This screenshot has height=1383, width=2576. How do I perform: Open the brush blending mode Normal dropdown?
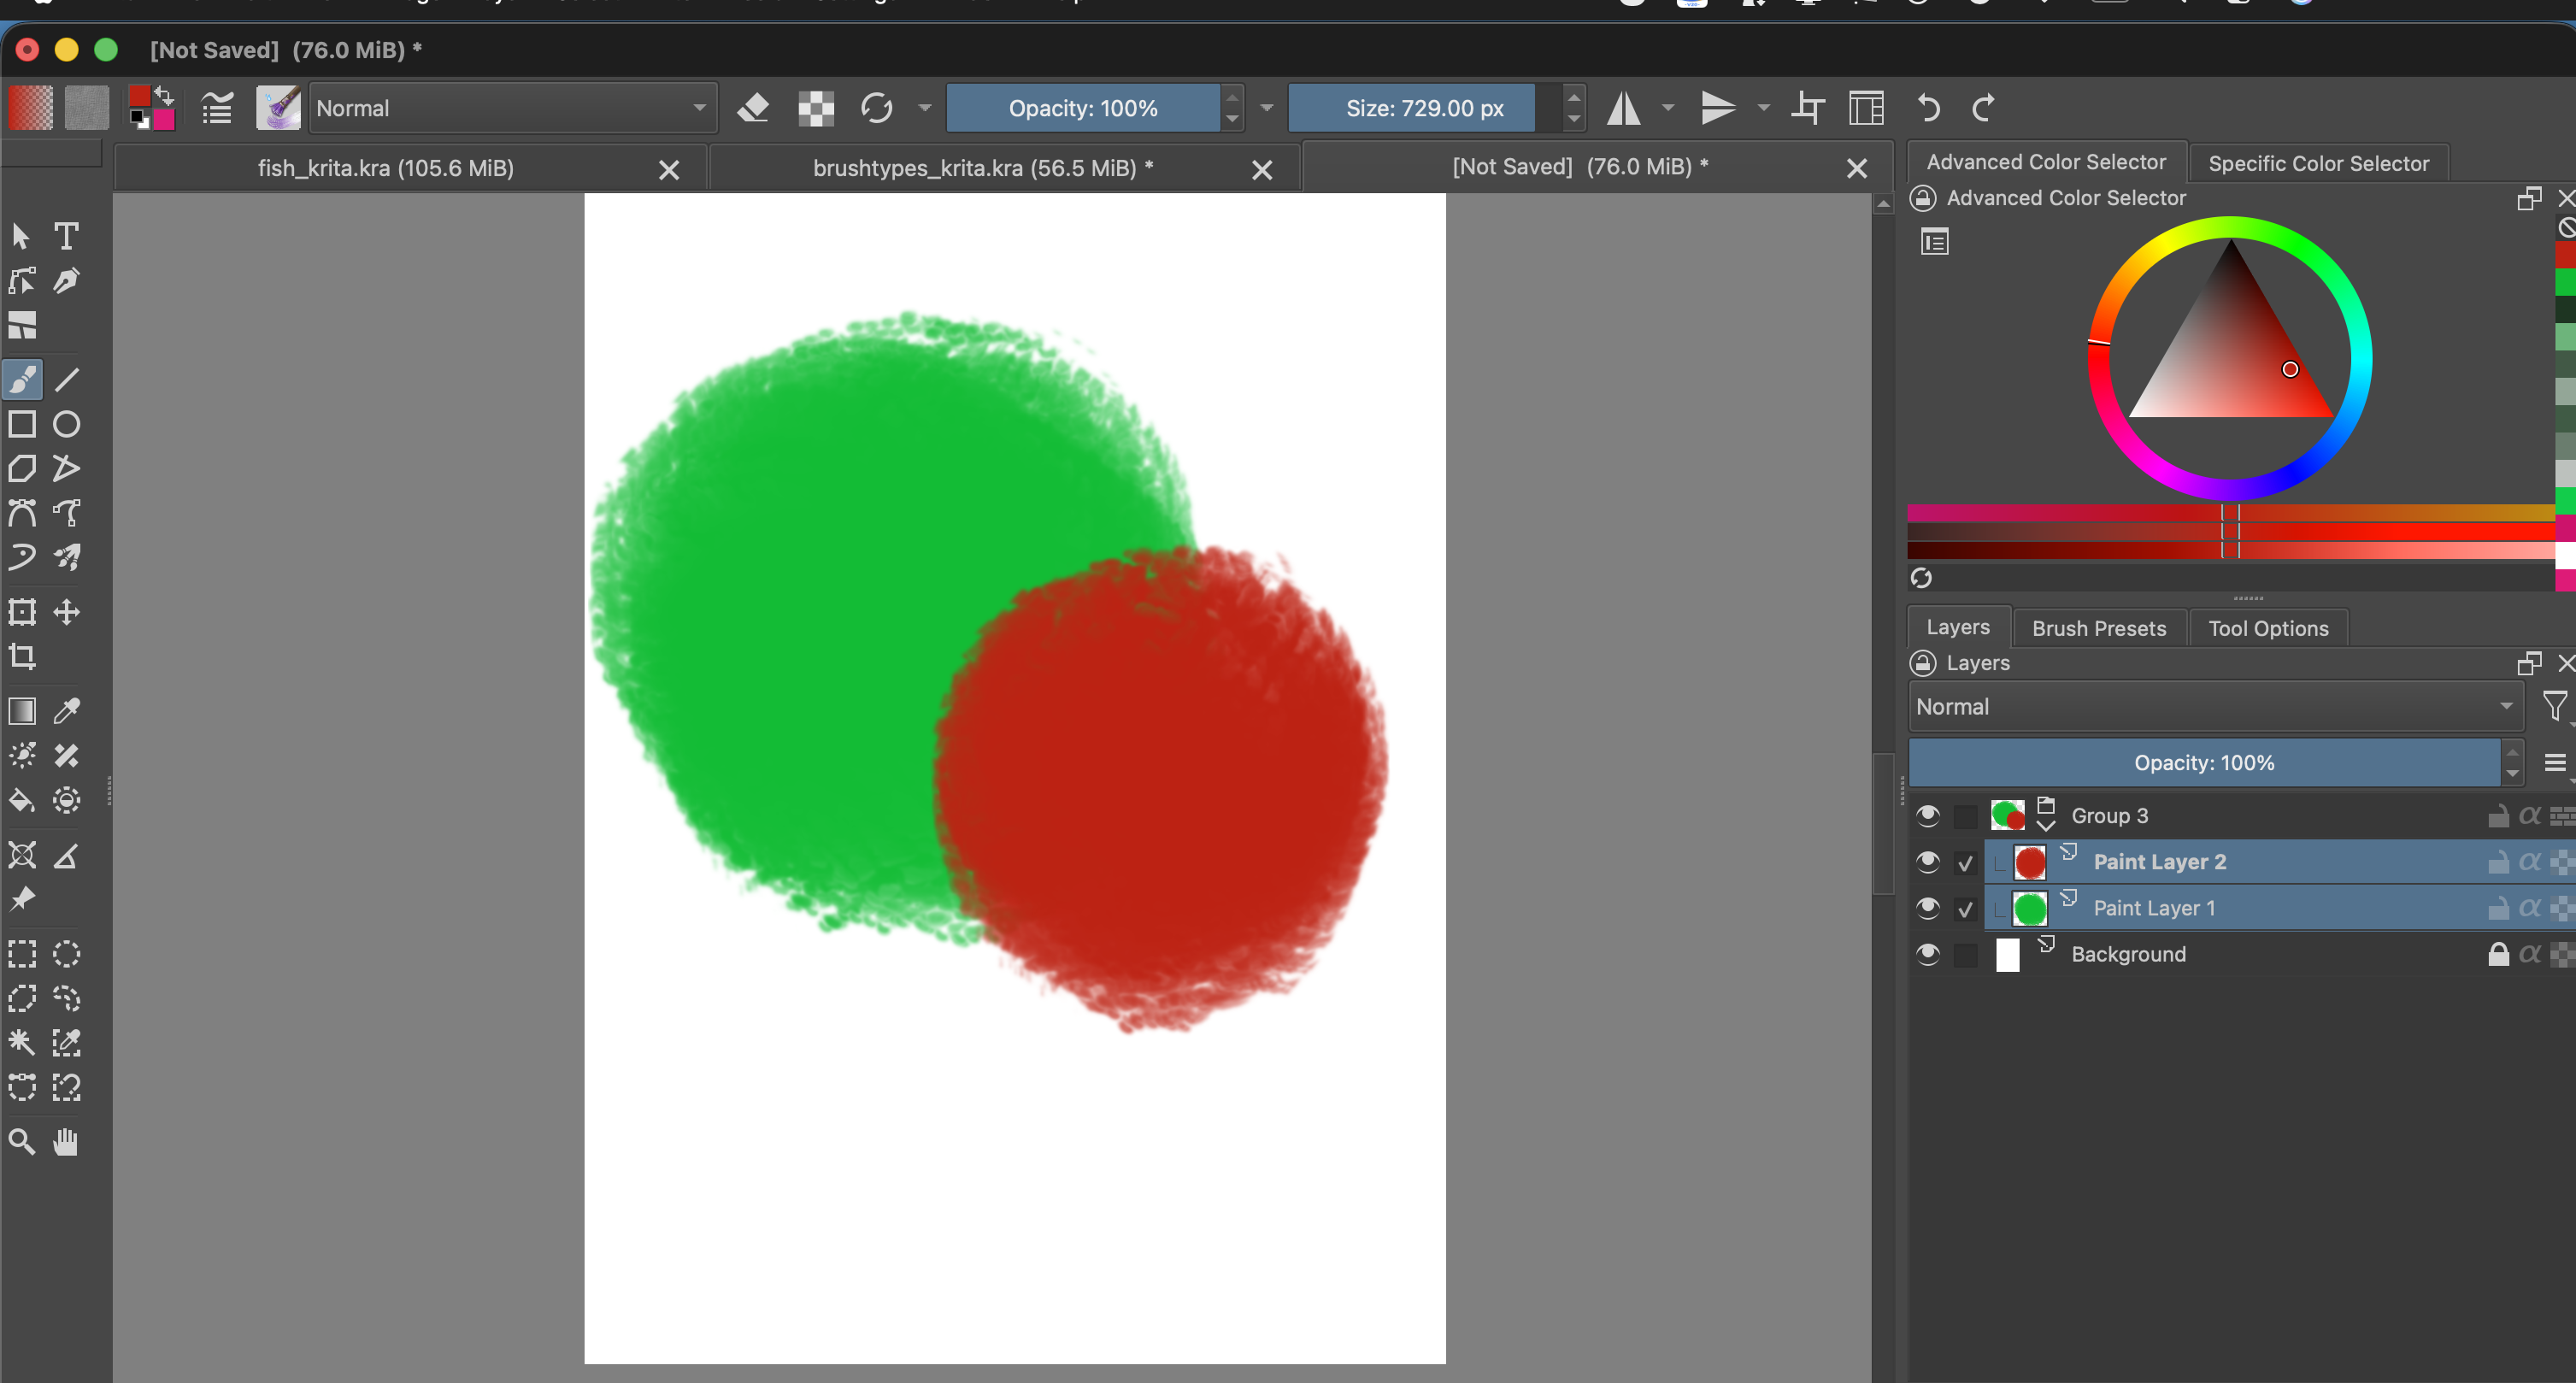point(512,108)
